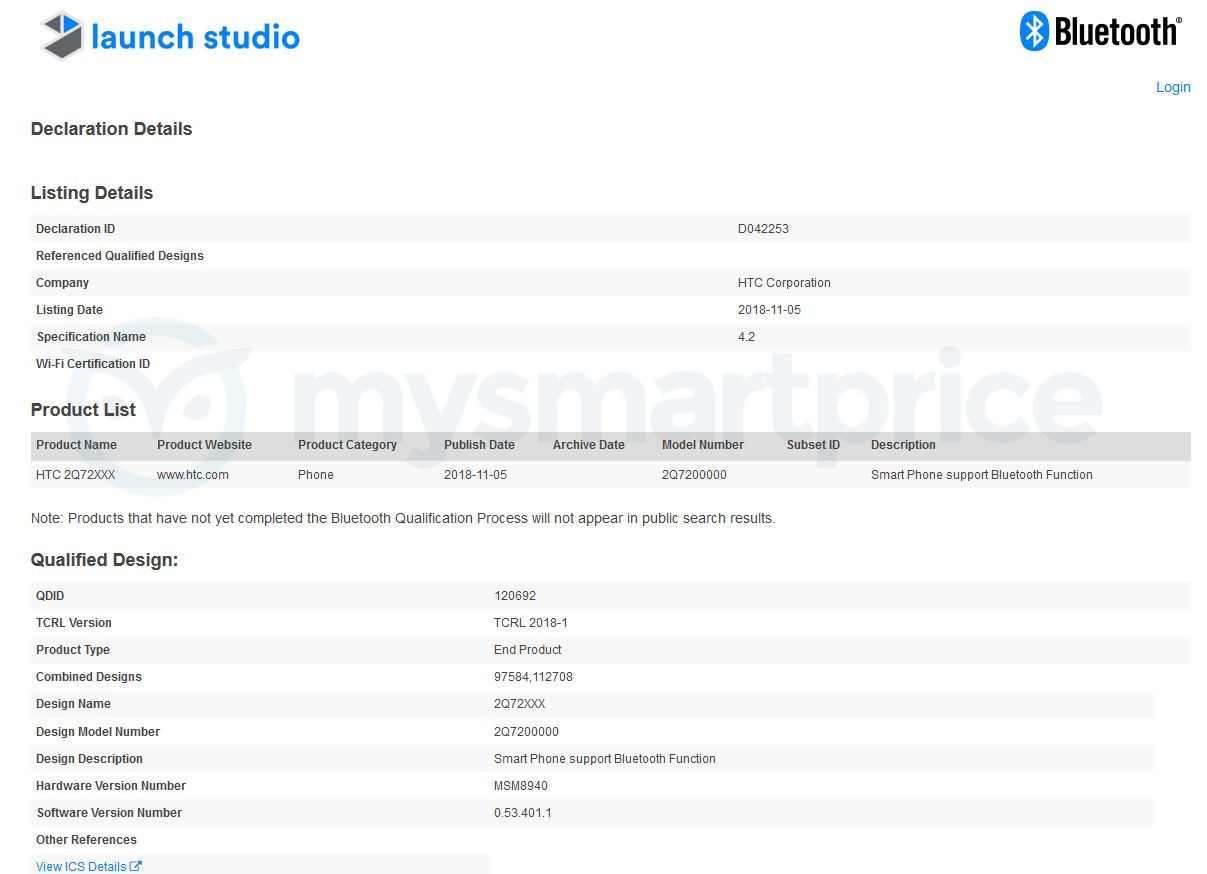Click the Description column header
The image size is (1207, 874).
(x=903, y=445)
